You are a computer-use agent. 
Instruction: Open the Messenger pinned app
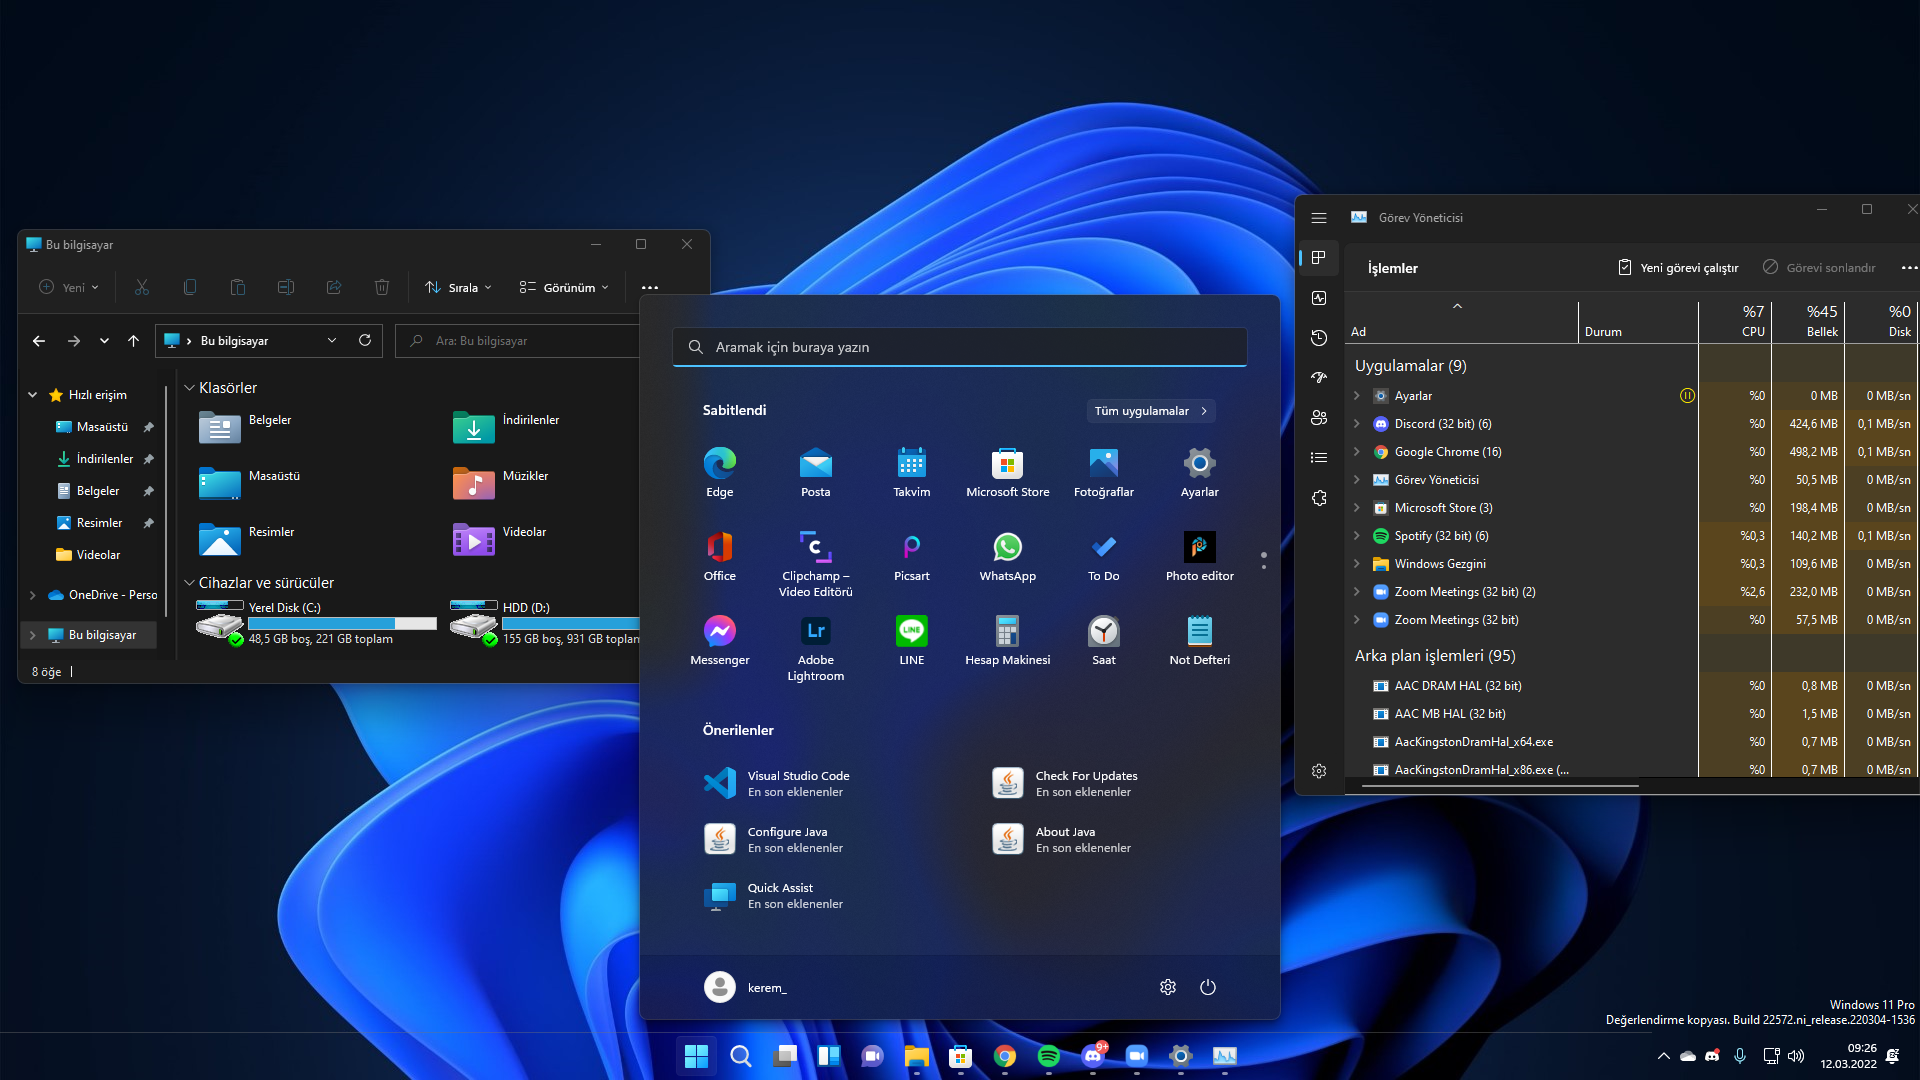click(x=719, y=639)
